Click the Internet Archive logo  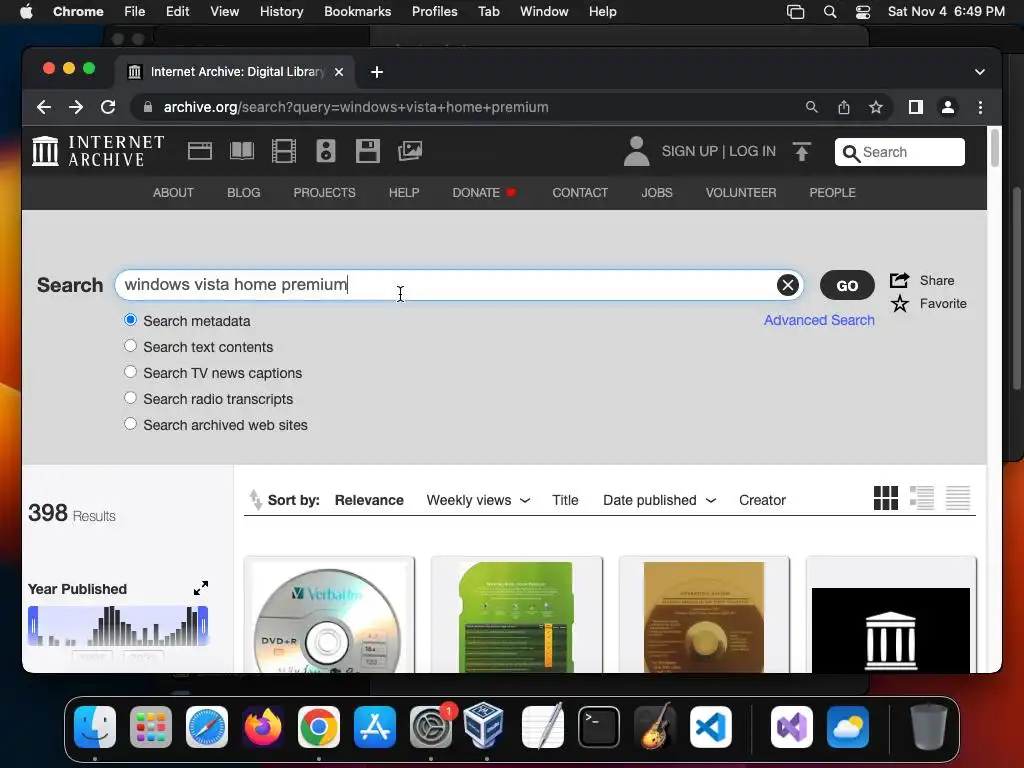point(98,151)
